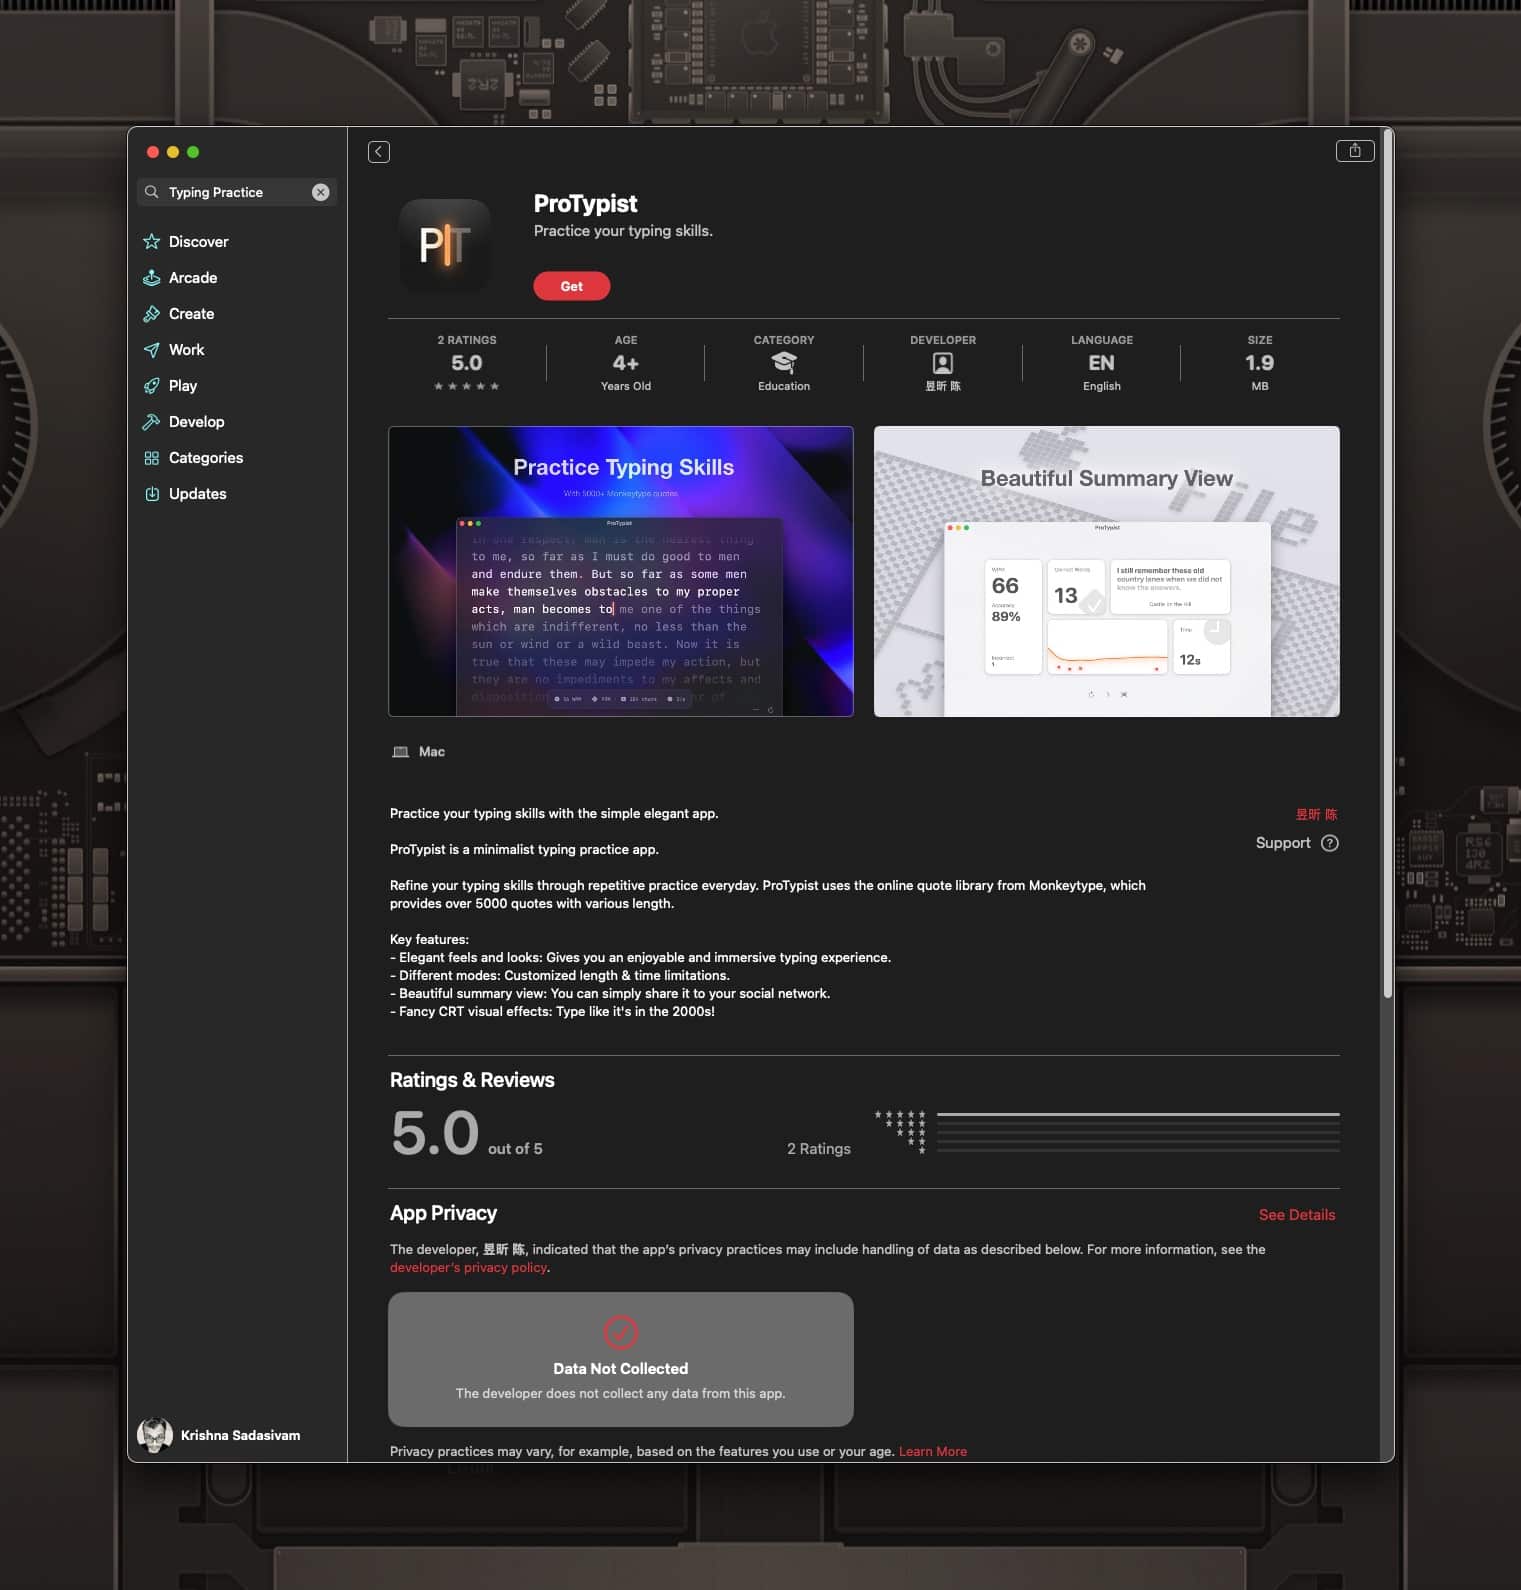Click the ProTypist app icon
Screen dimensions: 1521x1590
[x=445, y=245]
